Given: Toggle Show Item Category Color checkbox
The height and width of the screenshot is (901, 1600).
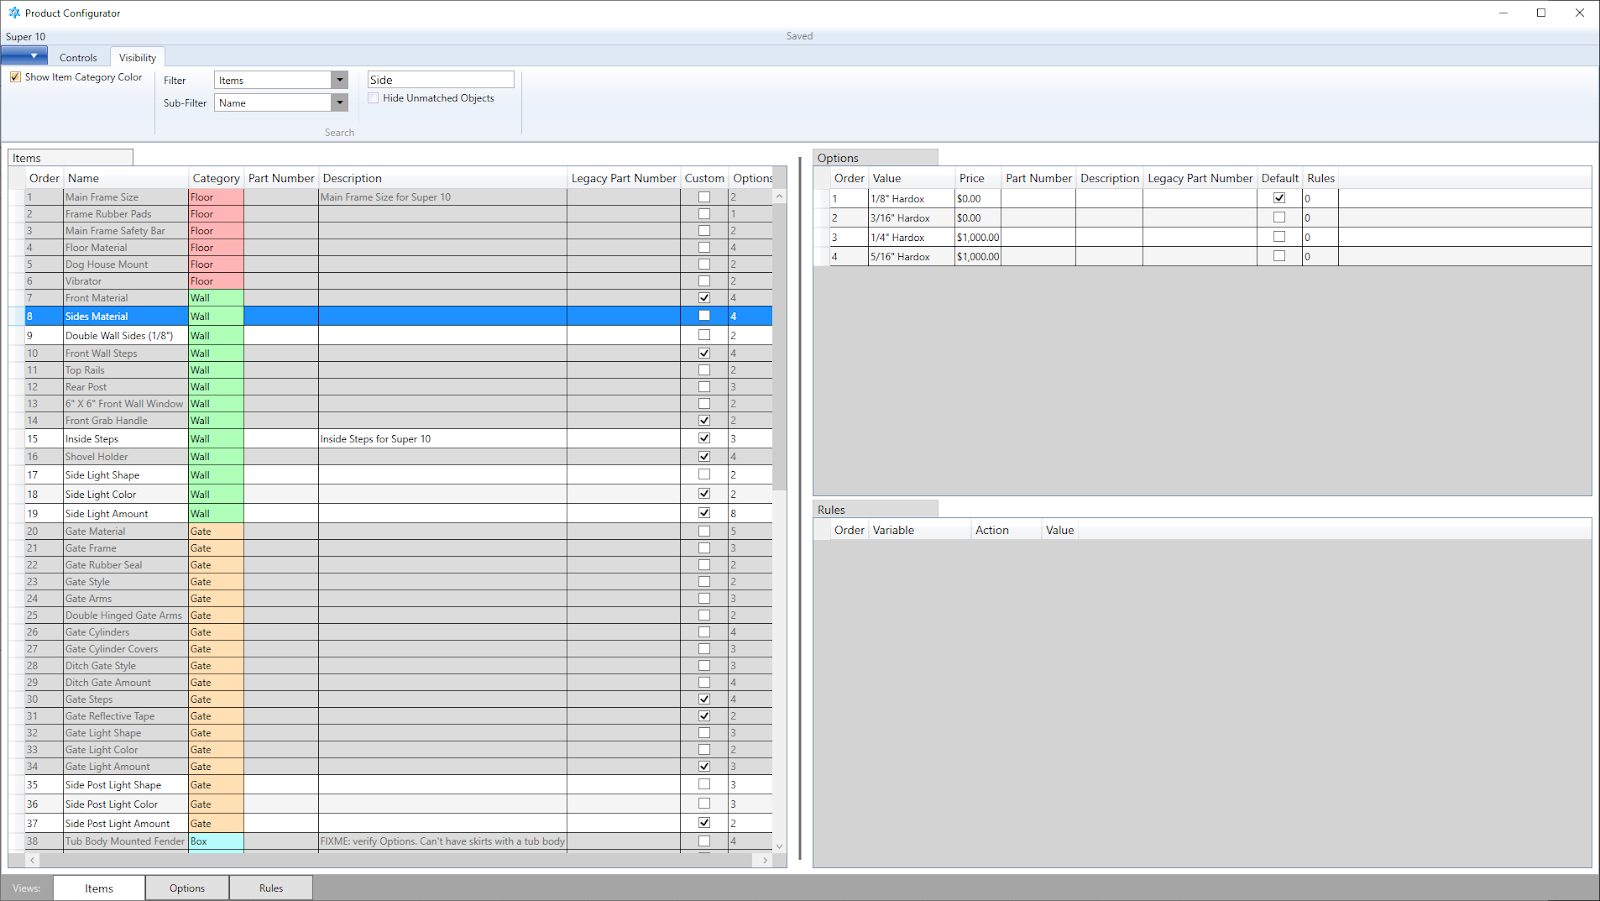Looking at the screenshot, I should click(16, 77).
